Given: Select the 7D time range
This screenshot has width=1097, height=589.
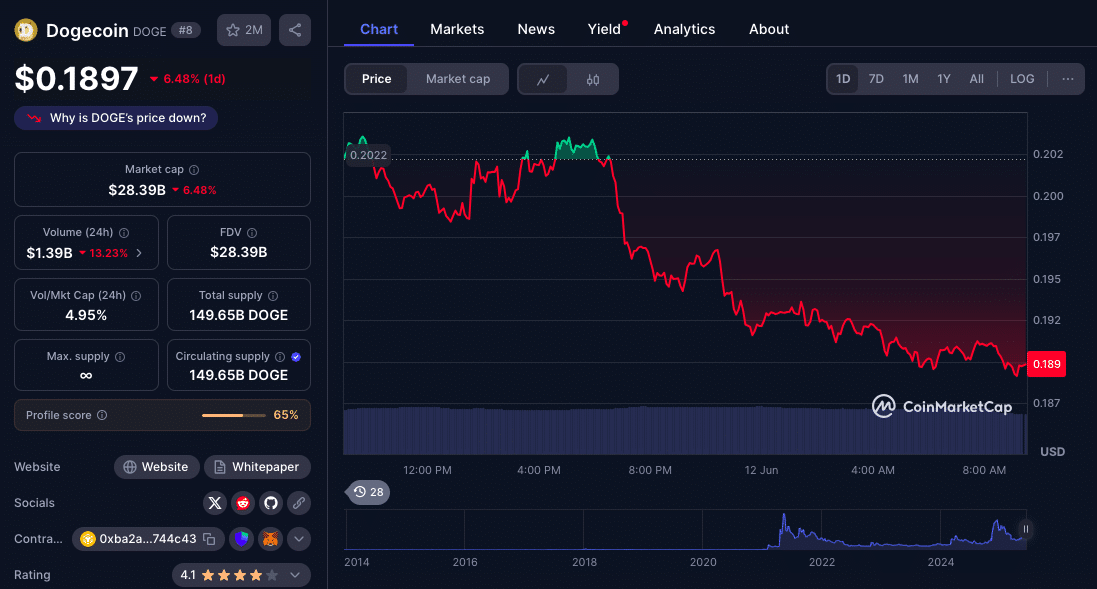Looking at the screenshot, I should pyautogui.click(x=876, y=79).
